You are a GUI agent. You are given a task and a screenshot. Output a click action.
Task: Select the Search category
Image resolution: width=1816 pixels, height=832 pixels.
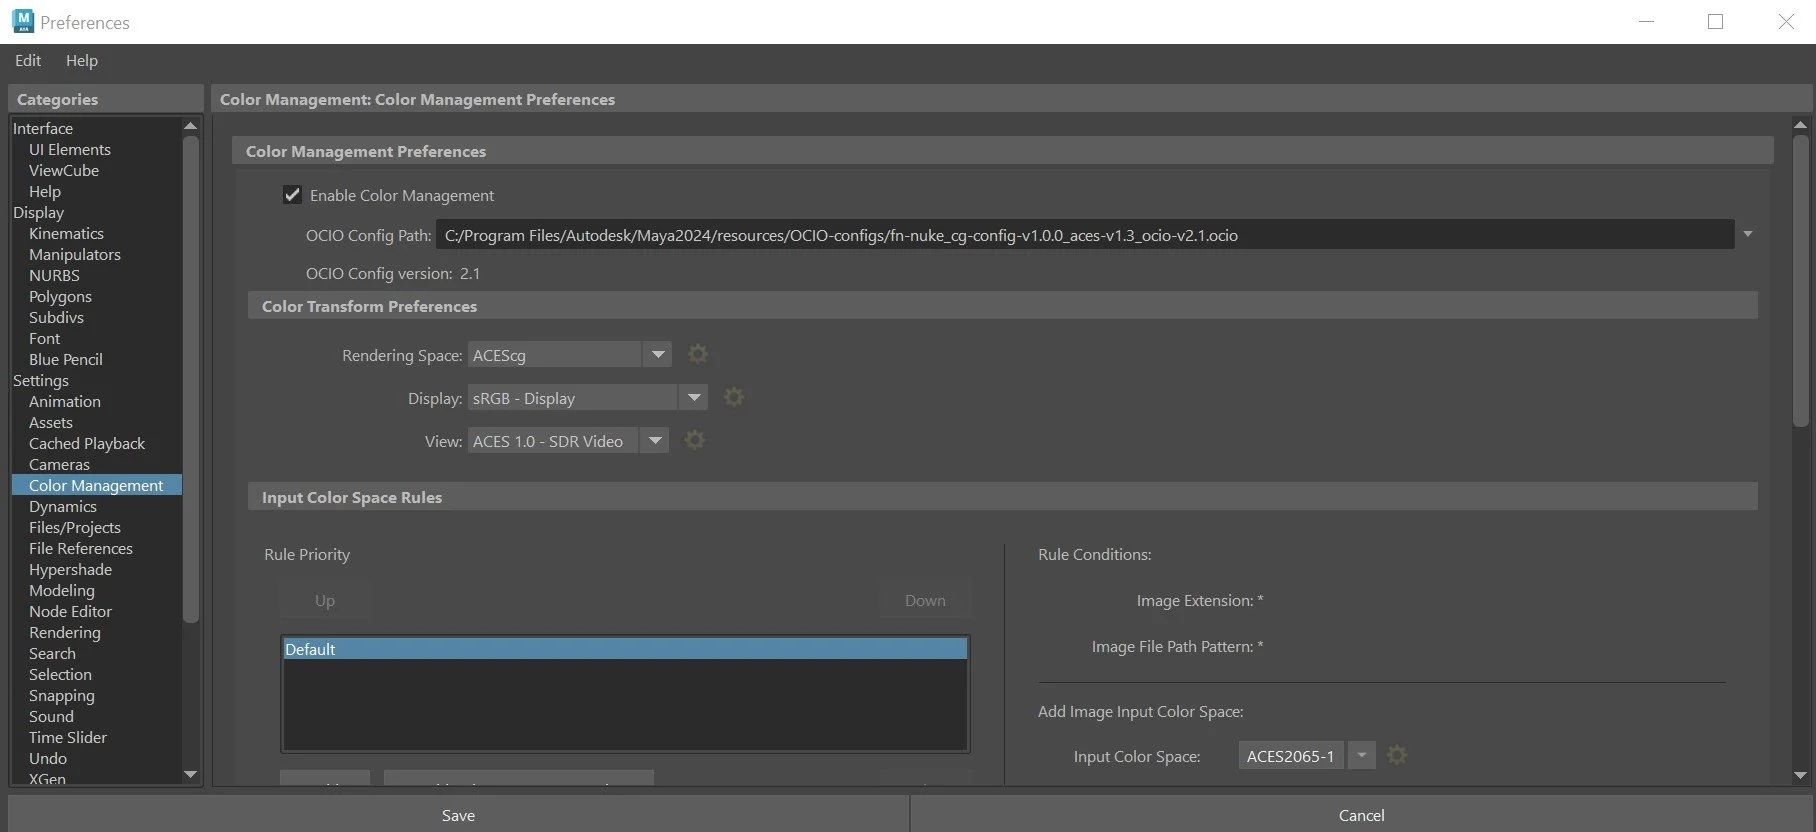pos(52,653)
